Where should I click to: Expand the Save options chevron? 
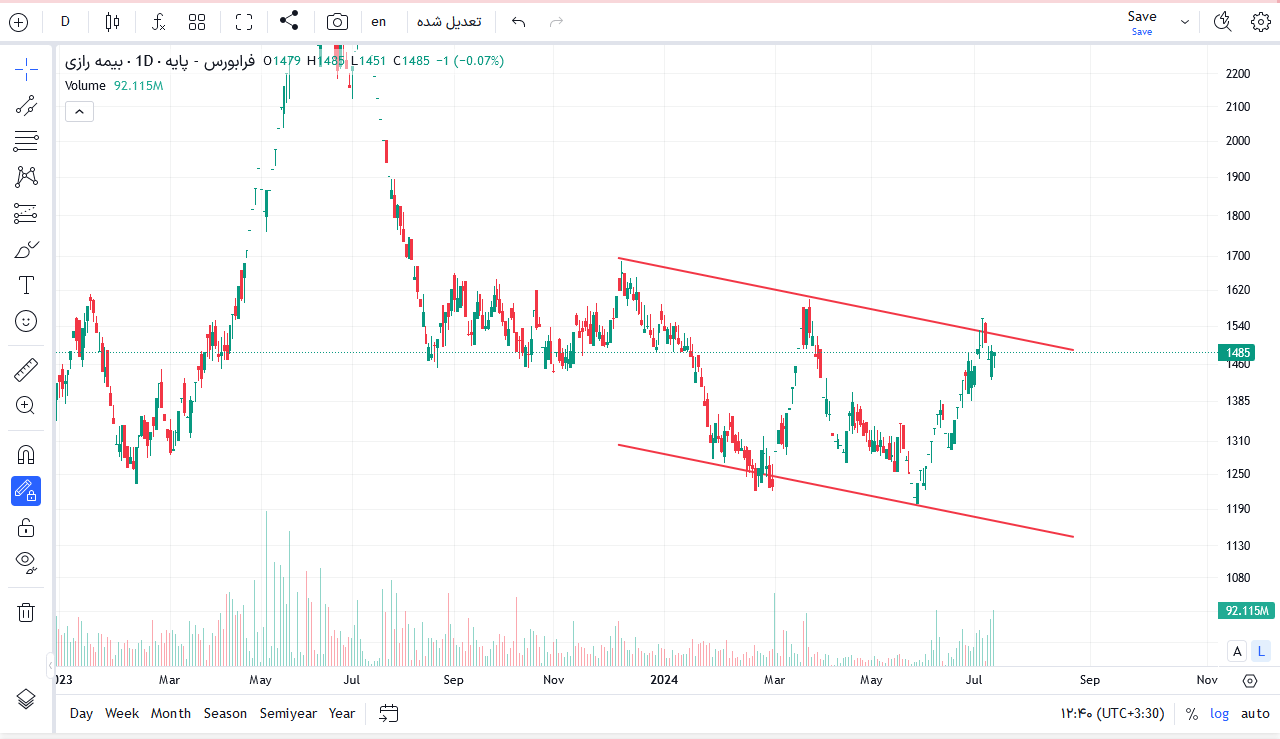tap(1185, 22)
